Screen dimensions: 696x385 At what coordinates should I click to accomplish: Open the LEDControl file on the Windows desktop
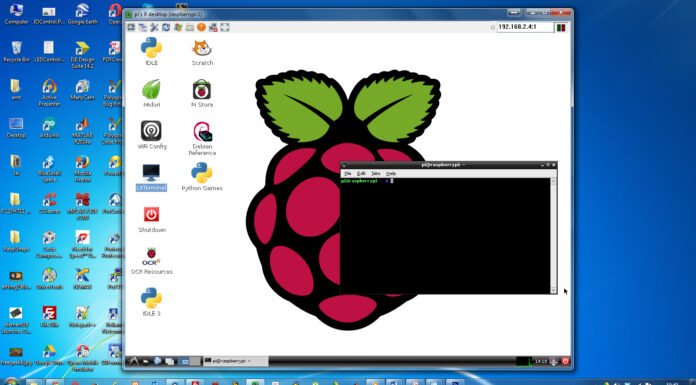coord(49,52)
